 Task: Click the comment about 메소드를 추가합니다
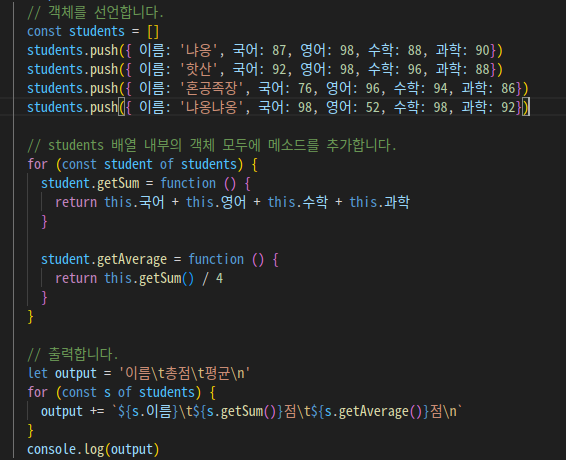point(212,146)
